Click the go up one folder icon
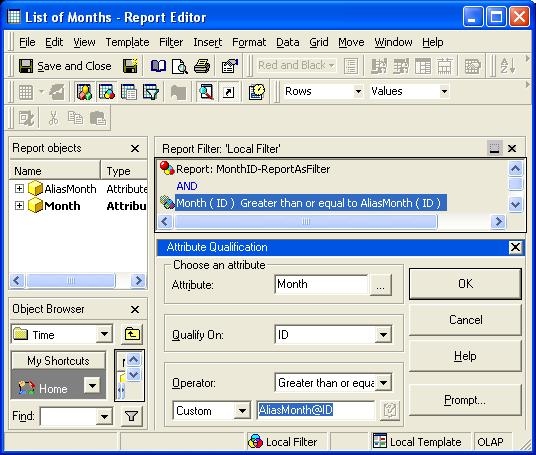Image resolution: width=536 pixels, height=455 pixels. [x=132, y=334]
